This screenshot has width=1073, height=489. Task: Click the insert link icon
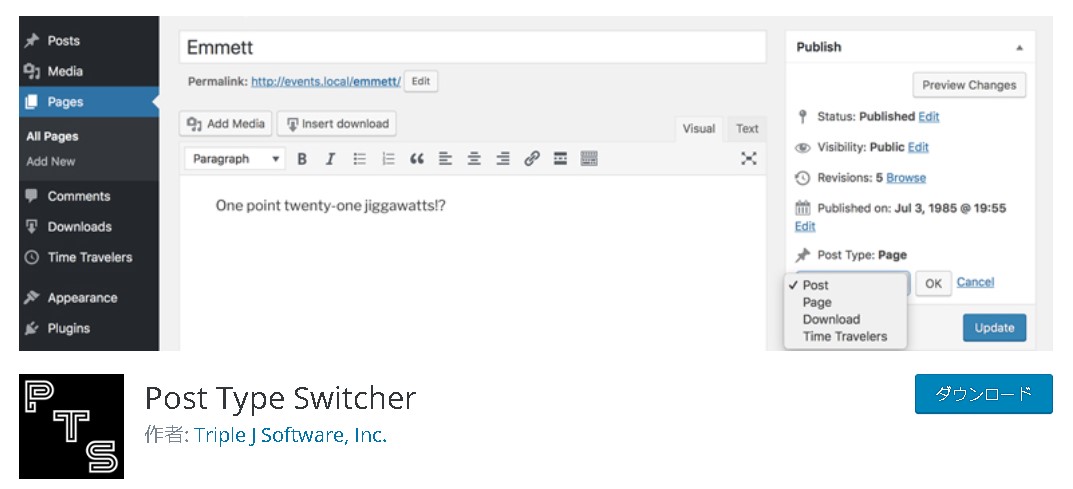click(x=532, y=159)
